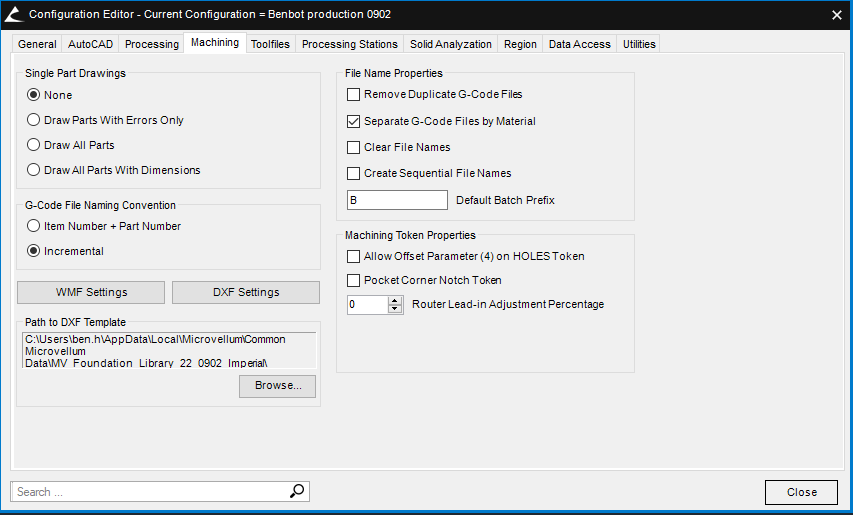853x515 pixels.
Task: Tick the Clear File Names checkbox
Action: click(353, 147)
